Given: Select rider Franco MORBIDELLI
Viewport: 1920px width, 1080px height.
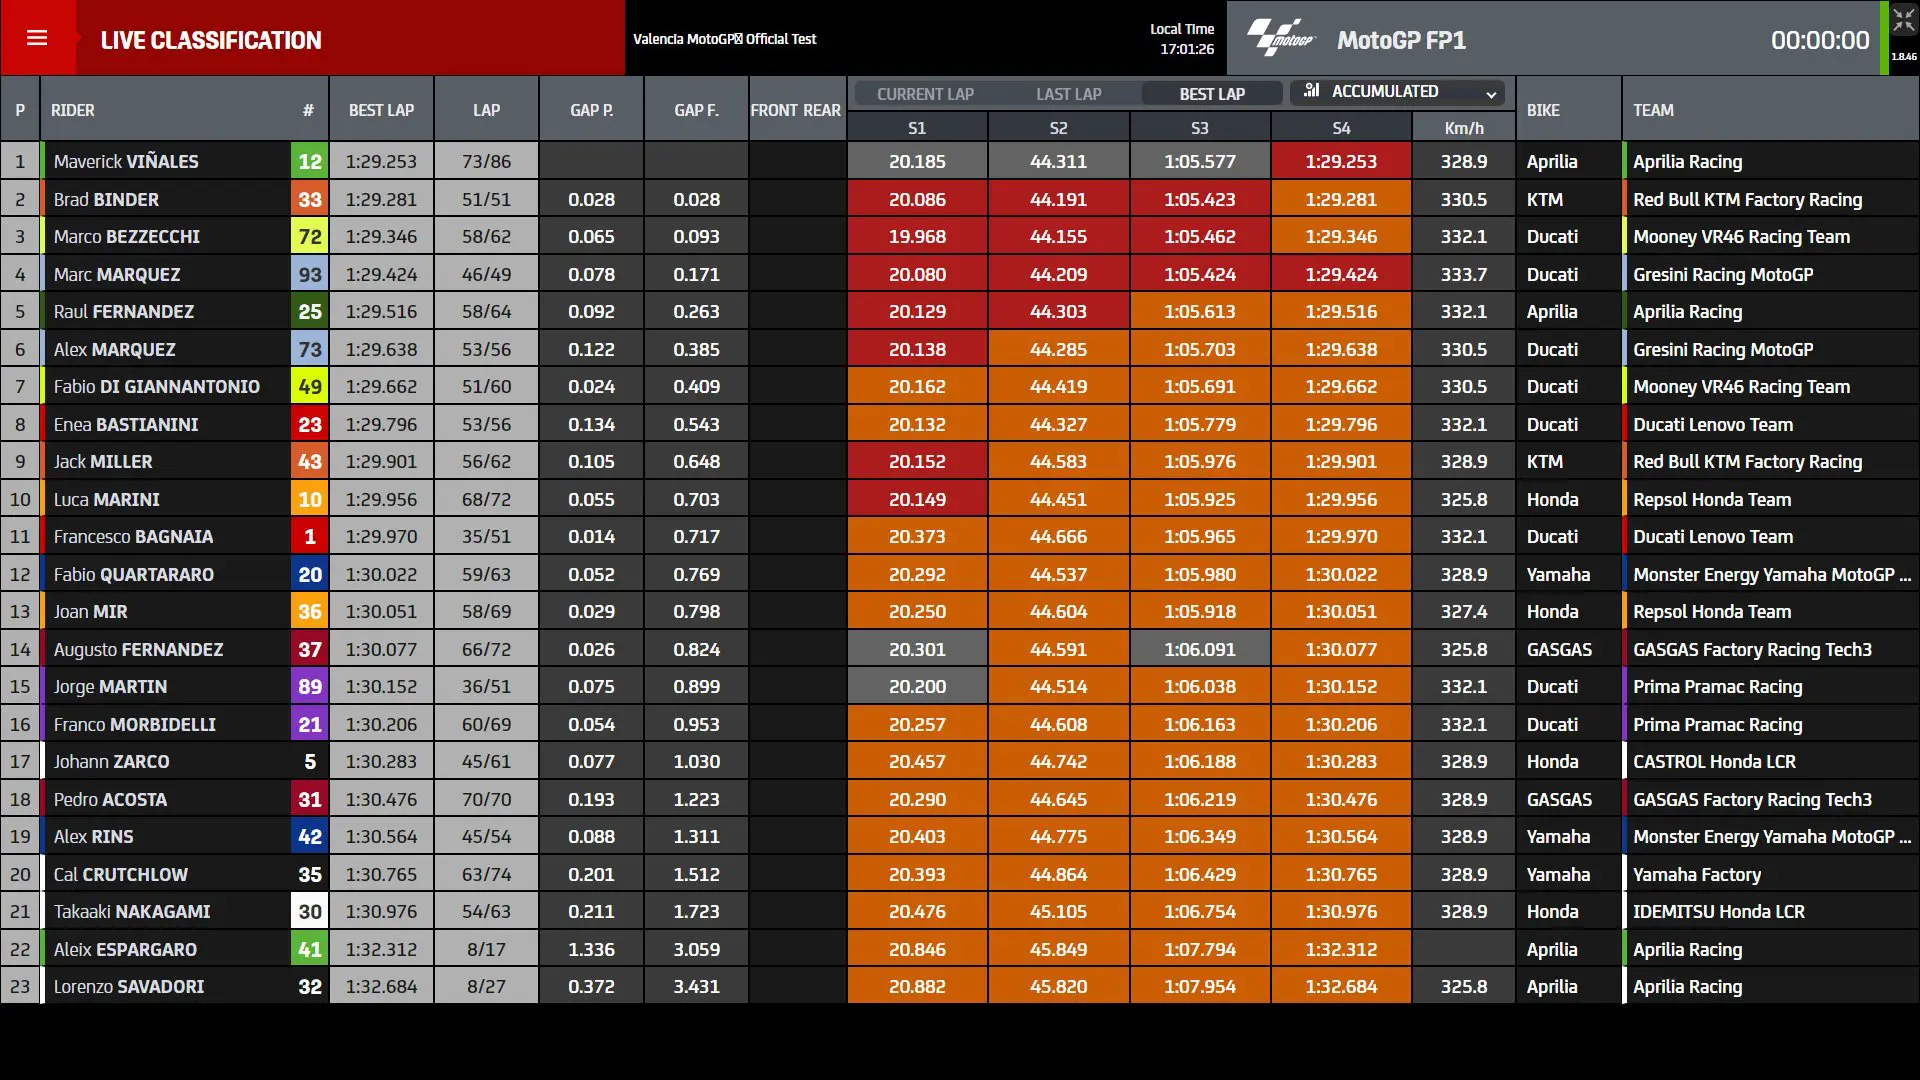Looking at the screenshot, I should (x=135, y=724).
